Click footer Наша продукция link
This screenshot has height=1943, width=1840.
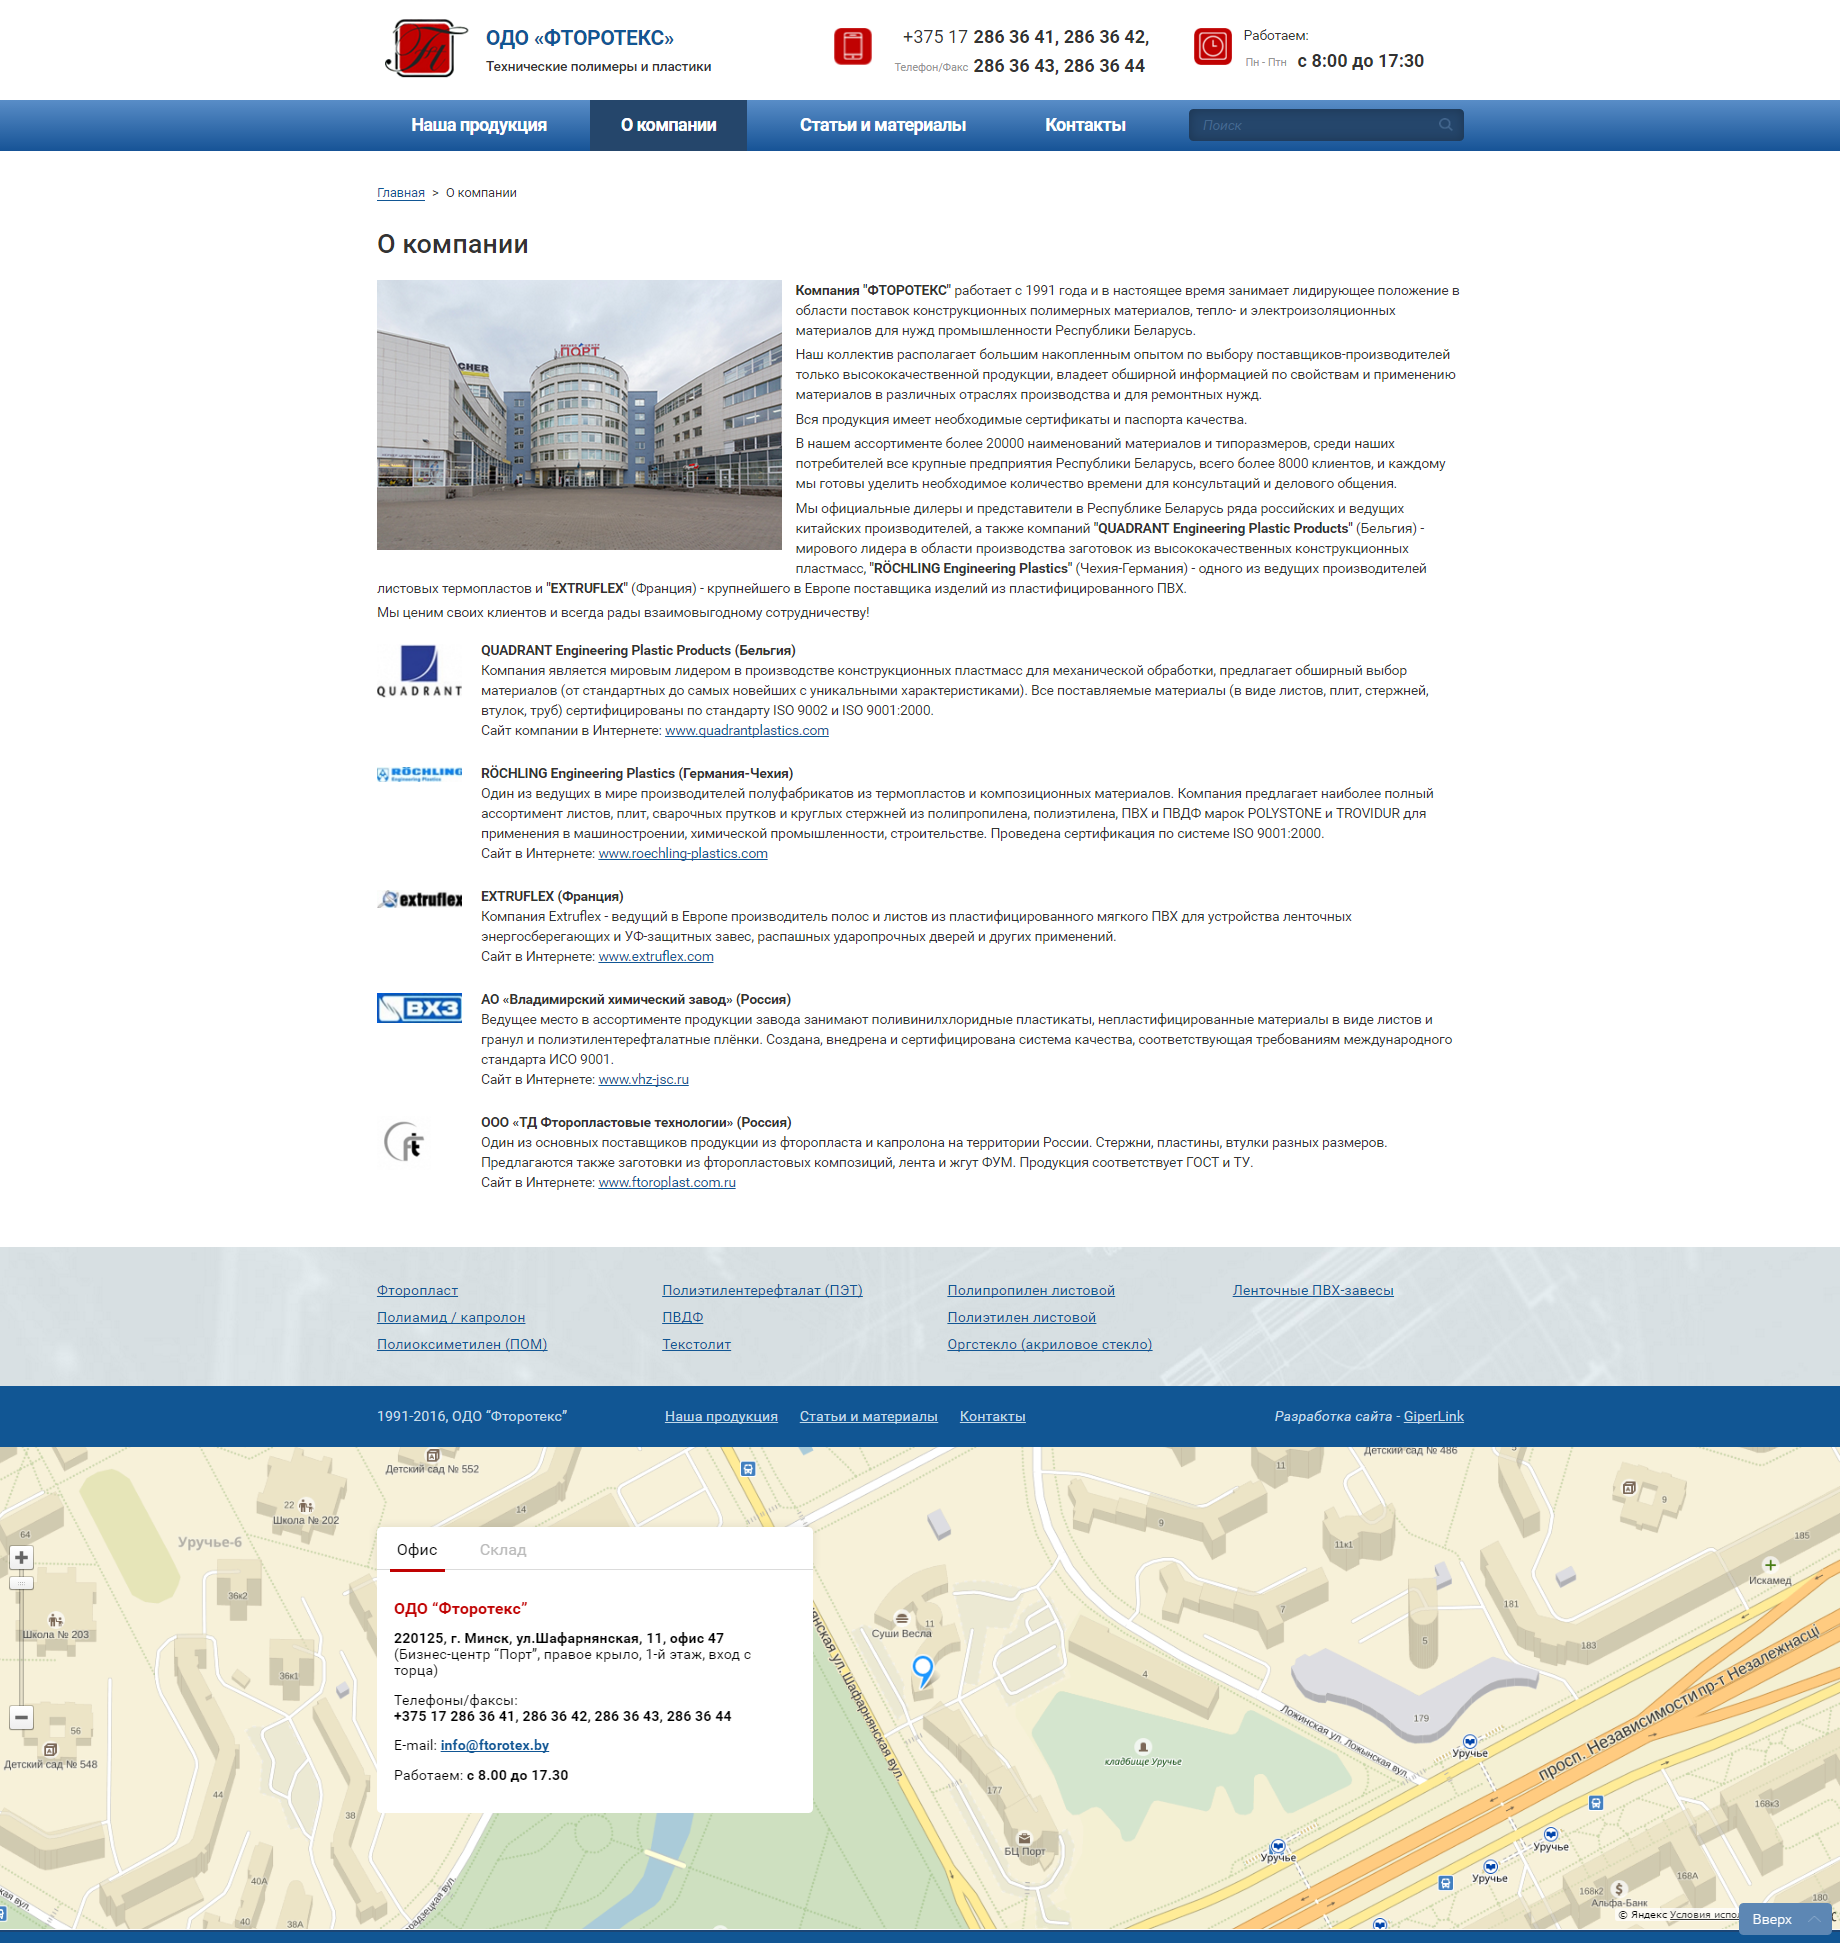pos(721,1416)
